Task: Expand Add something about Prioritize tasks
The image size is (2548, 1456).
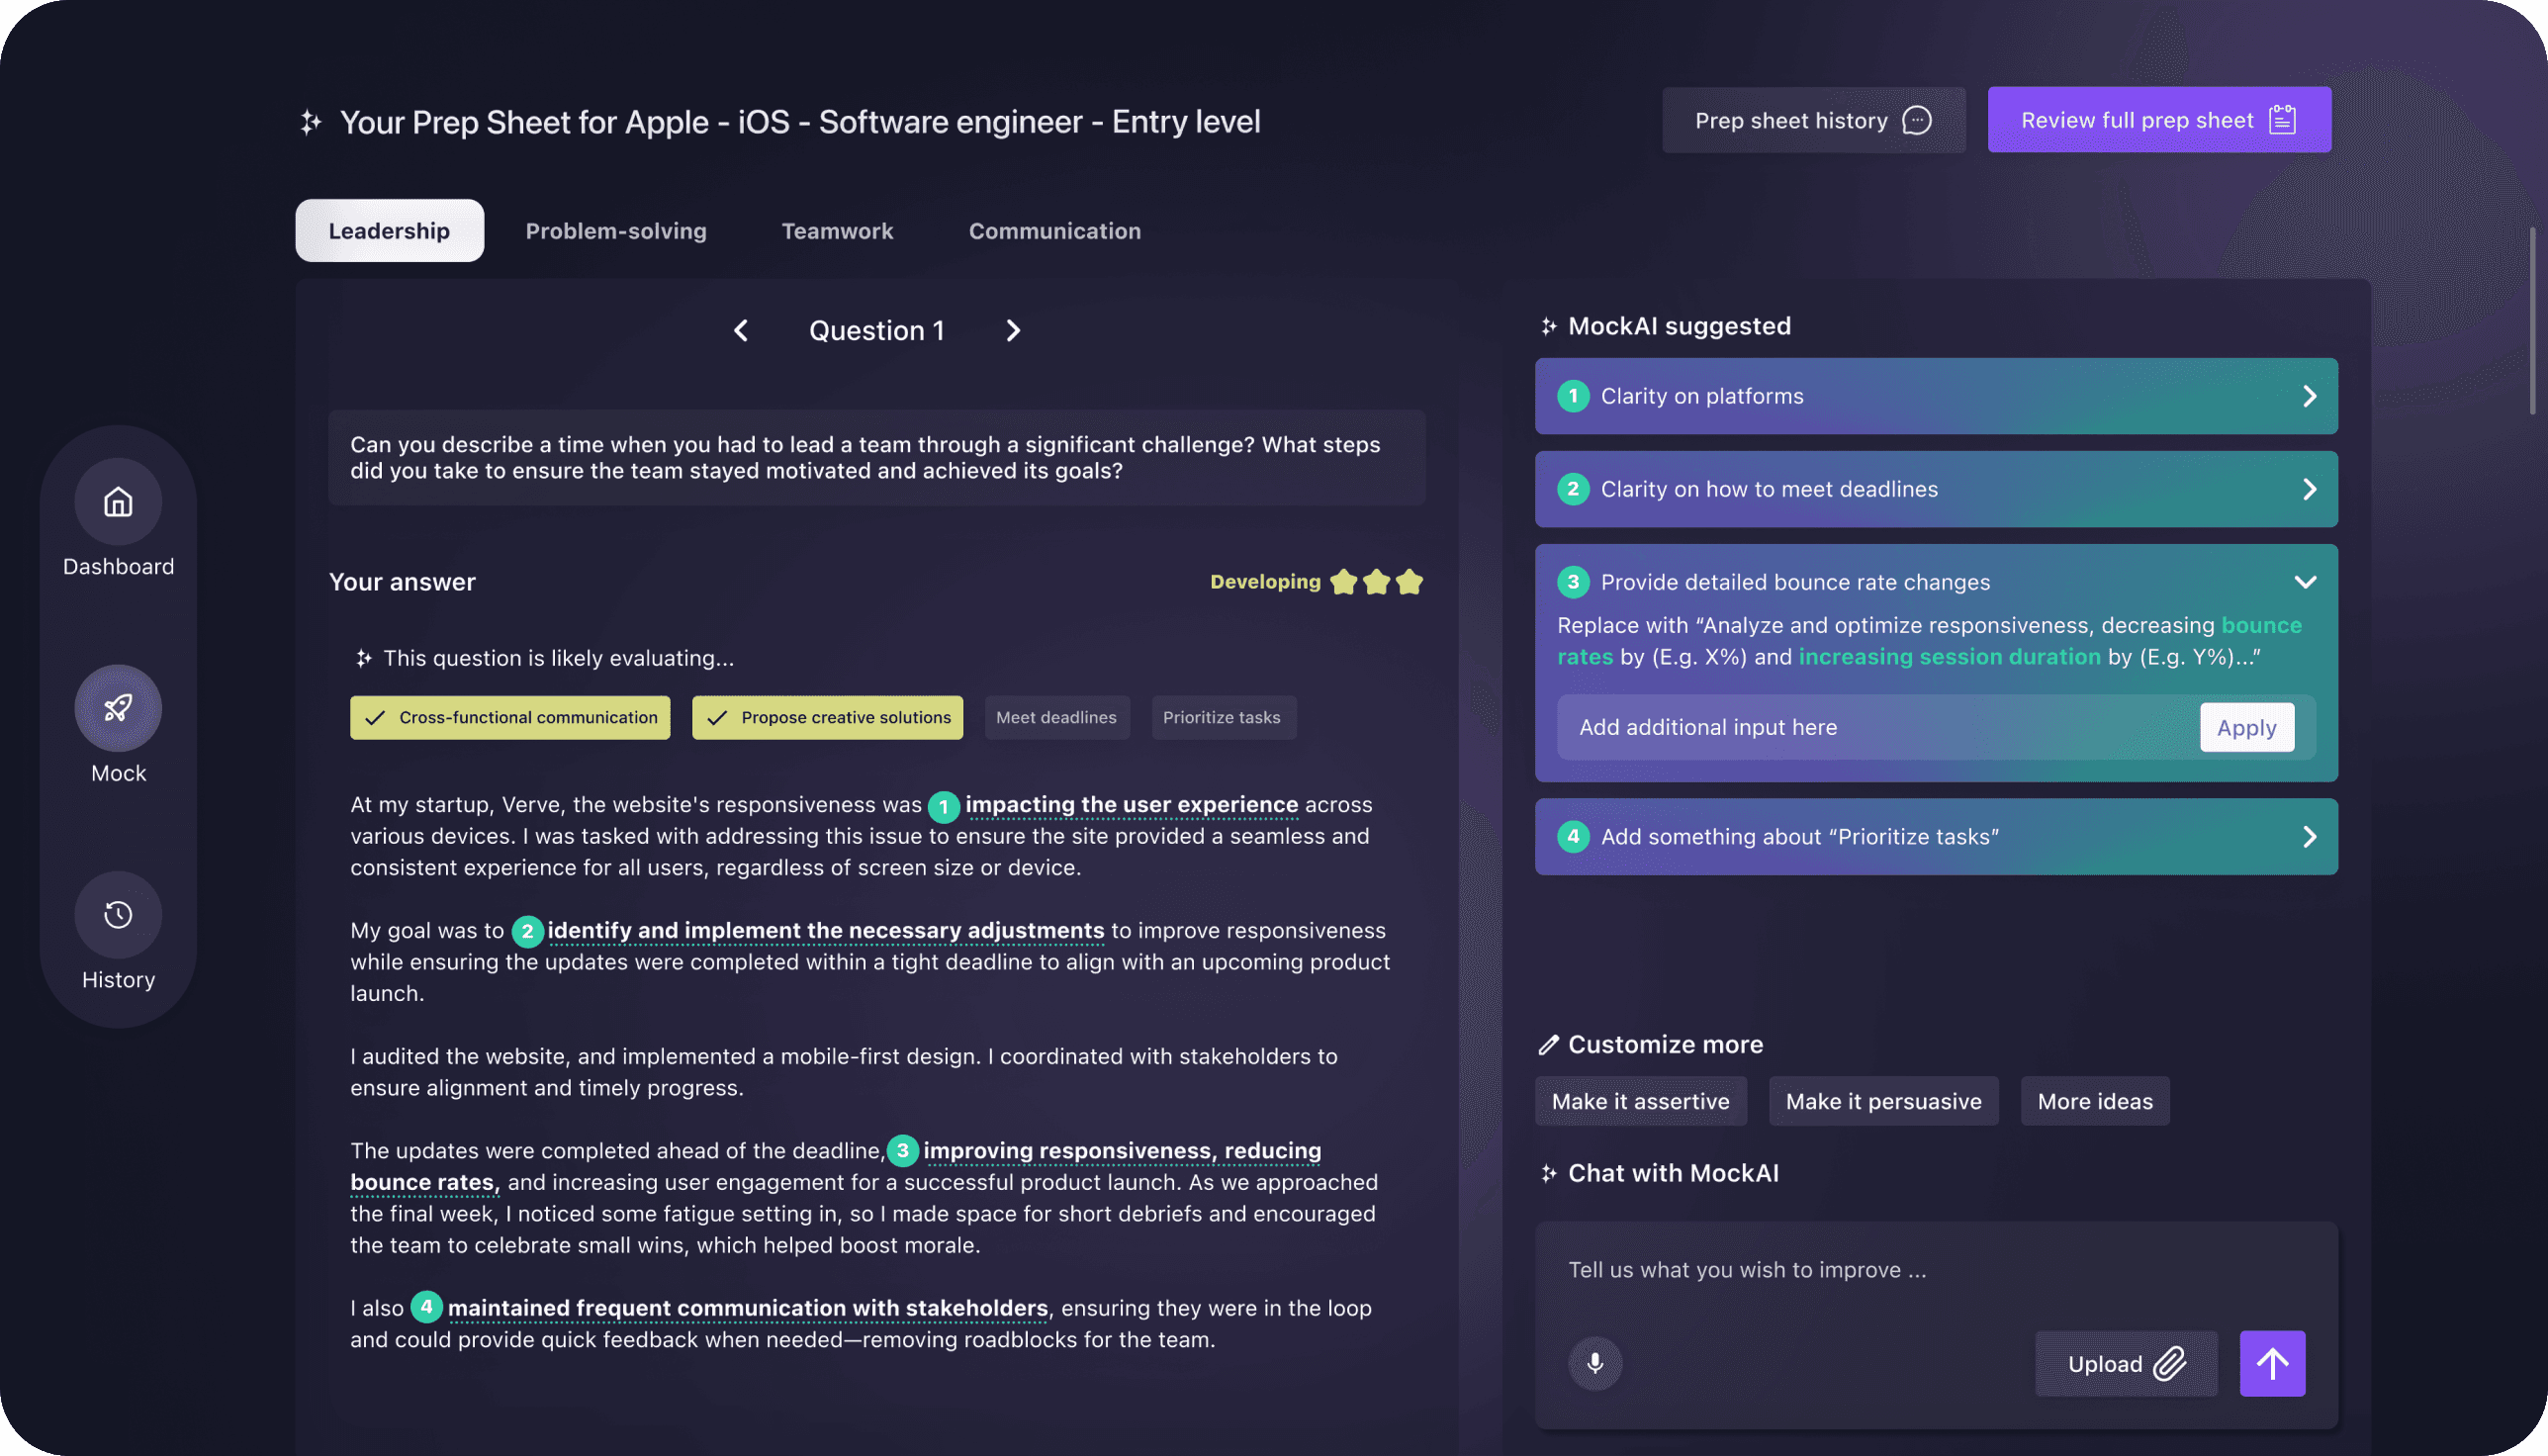Action: click(1936, 836)
